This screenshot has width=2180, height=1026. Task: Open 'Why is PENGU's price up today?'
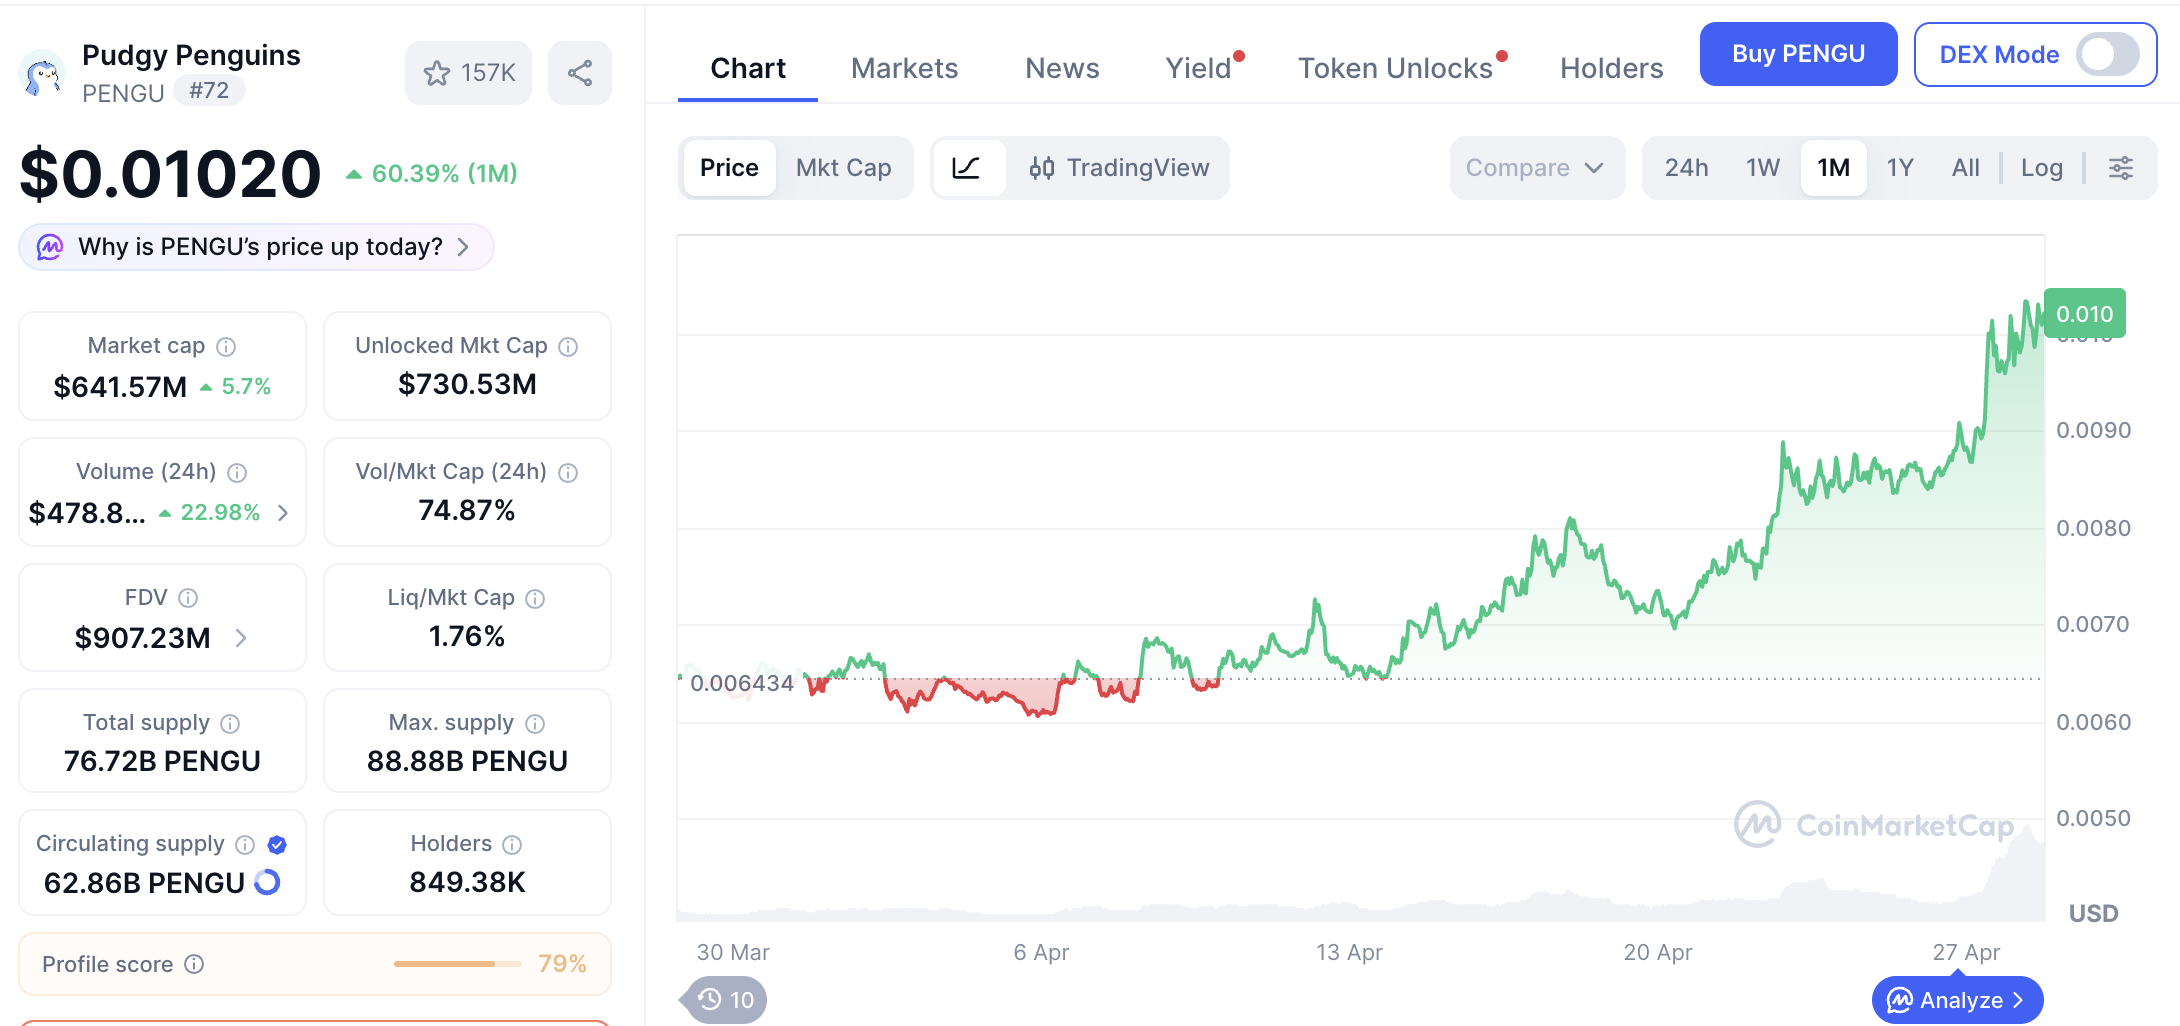(x=256, y=247)
